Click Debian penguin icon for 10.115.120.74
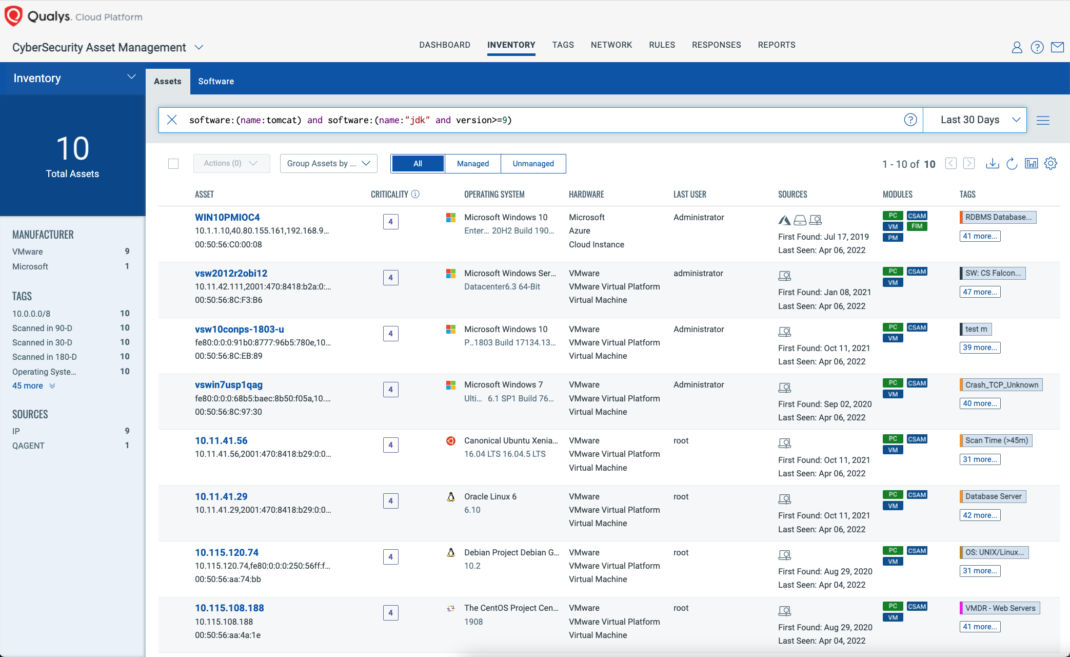The width and height of the screenshot is (1070, 657). (x=450, y=553)
